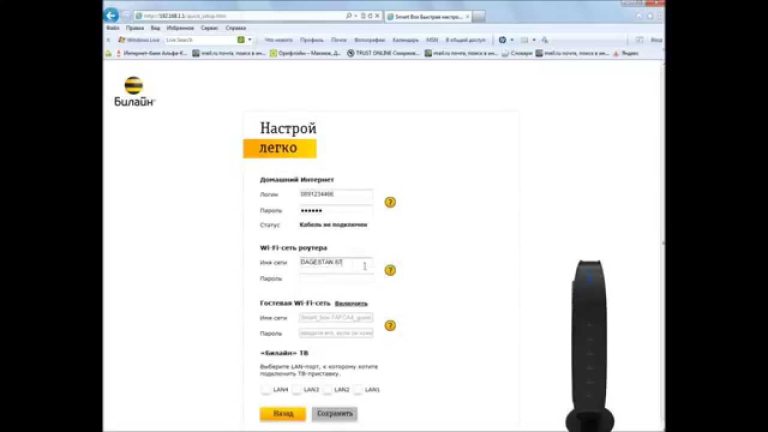Viewport: 768px width, 432px height.
Task: Open the Справка menu
Action: click(x=236, y=28)
